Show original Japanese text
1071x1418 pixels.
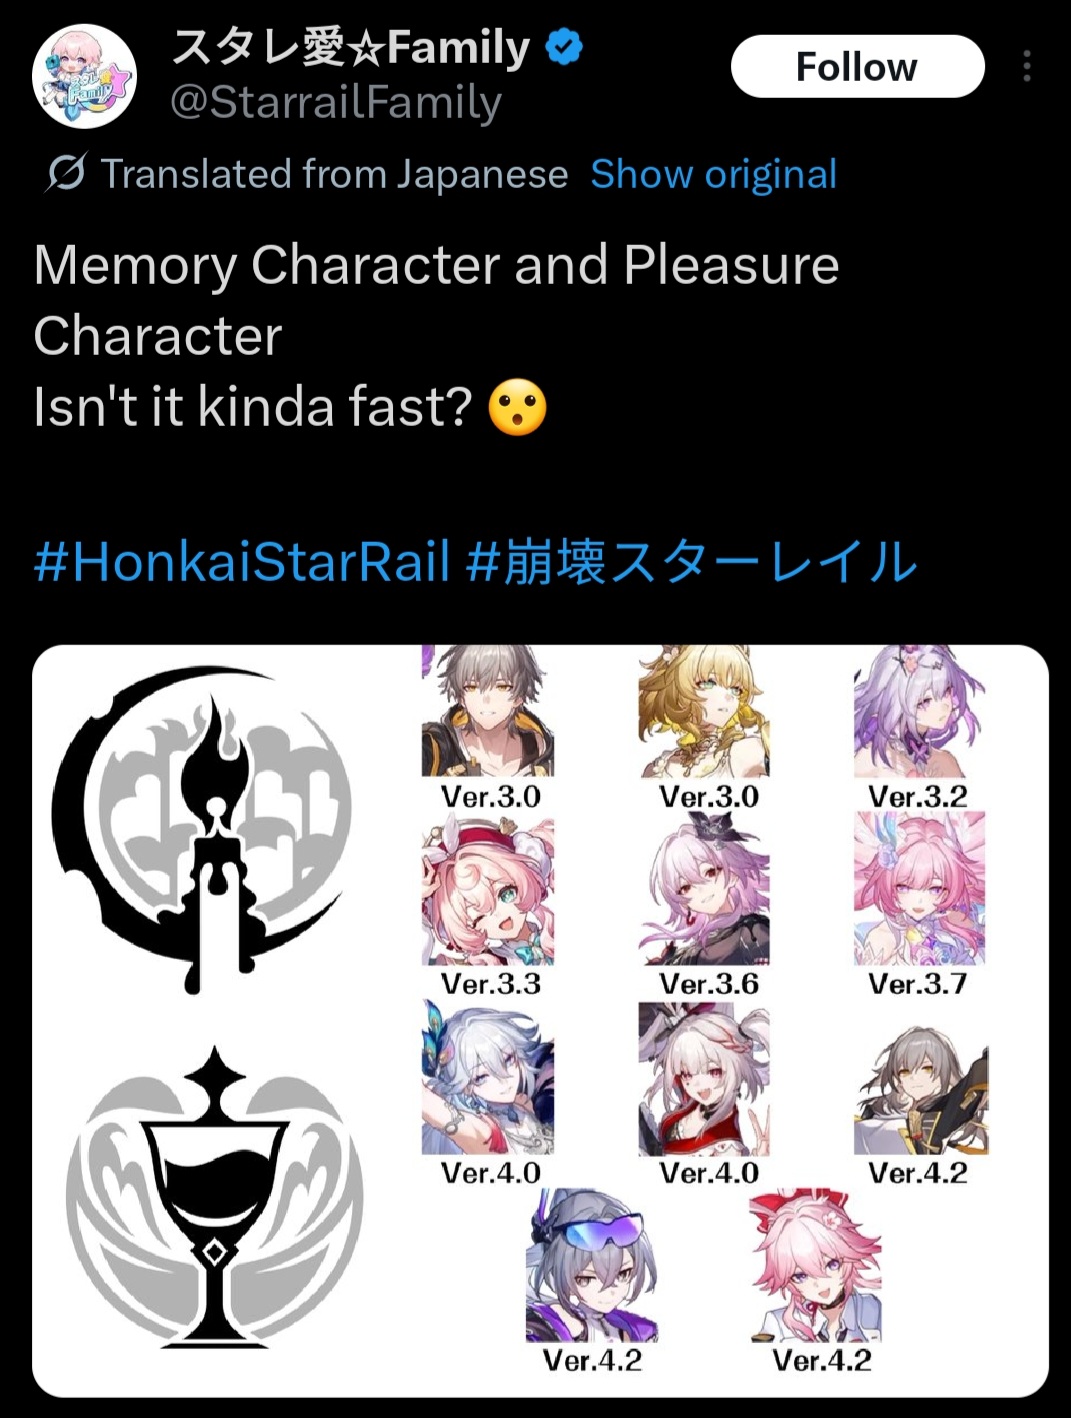pos(713,174)
